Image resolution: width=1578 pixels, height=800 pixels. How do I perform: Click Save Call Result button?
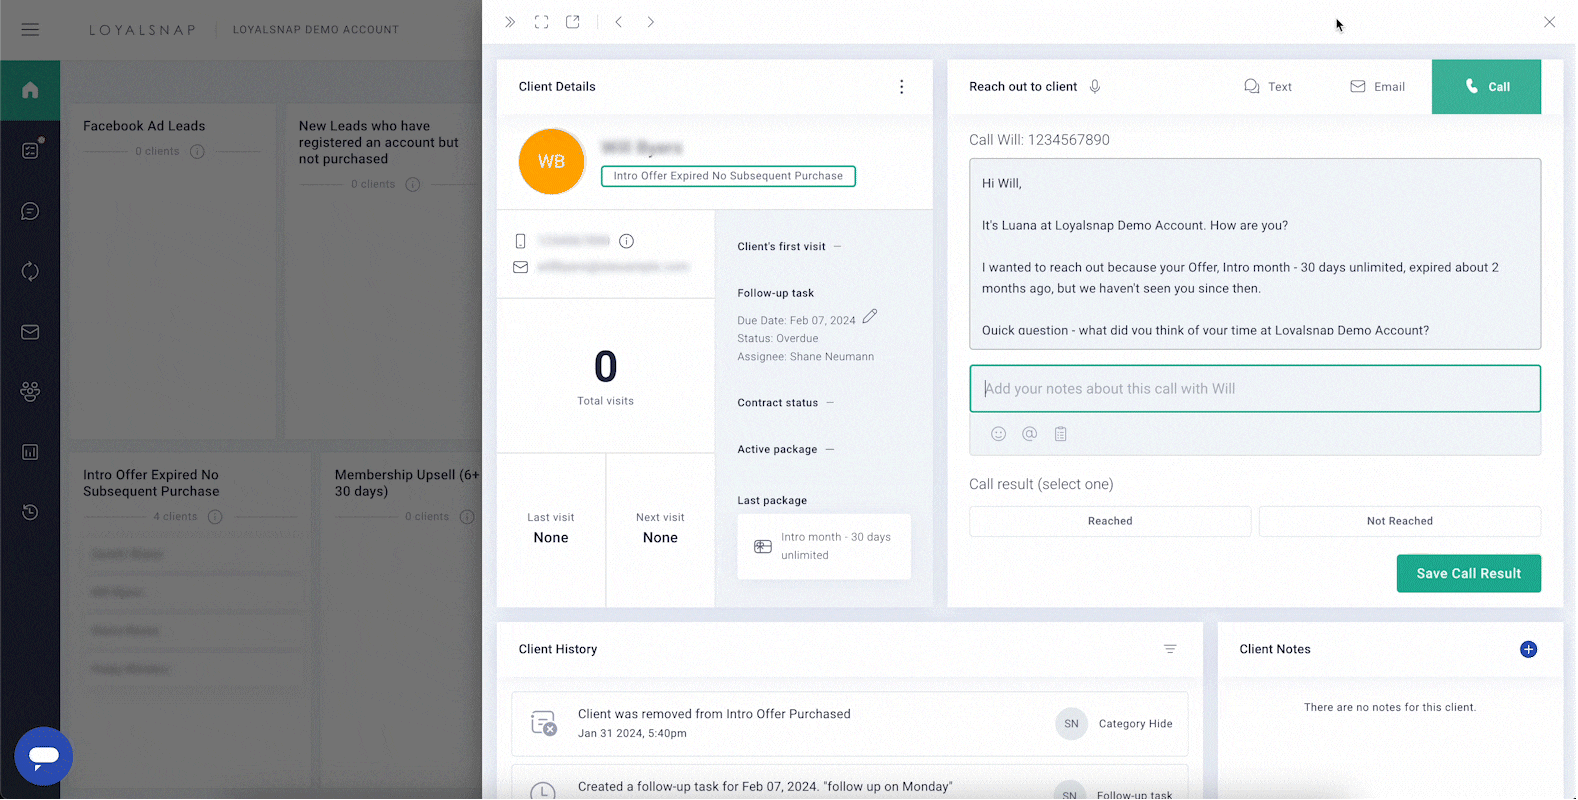click(1468, 574)
